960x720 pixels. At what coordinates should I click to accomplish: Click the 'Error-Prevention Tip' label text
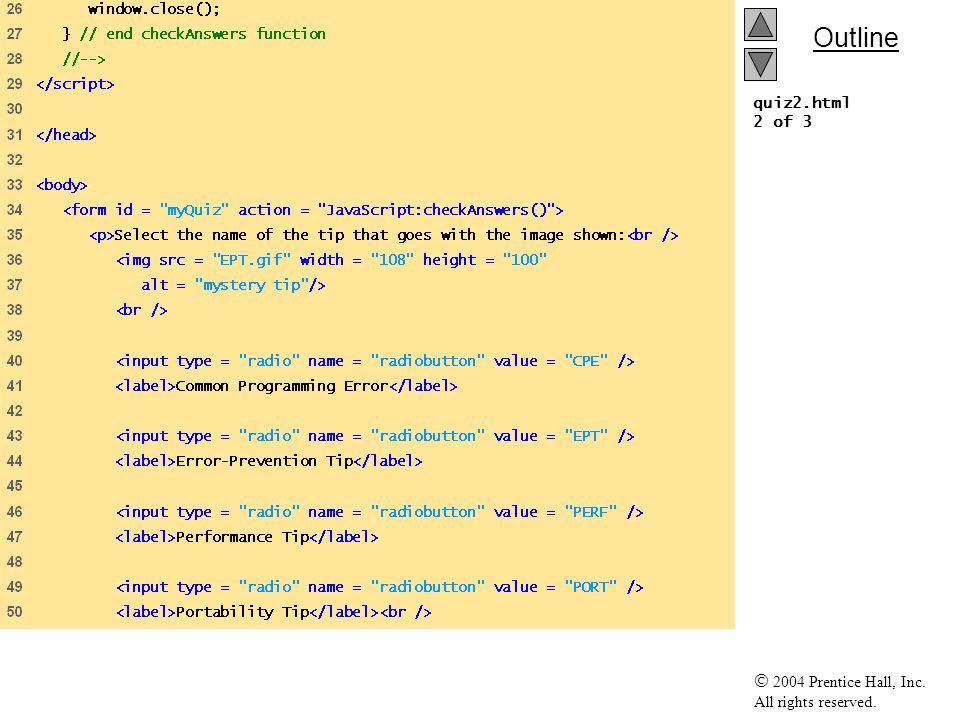tap(264, 461)
